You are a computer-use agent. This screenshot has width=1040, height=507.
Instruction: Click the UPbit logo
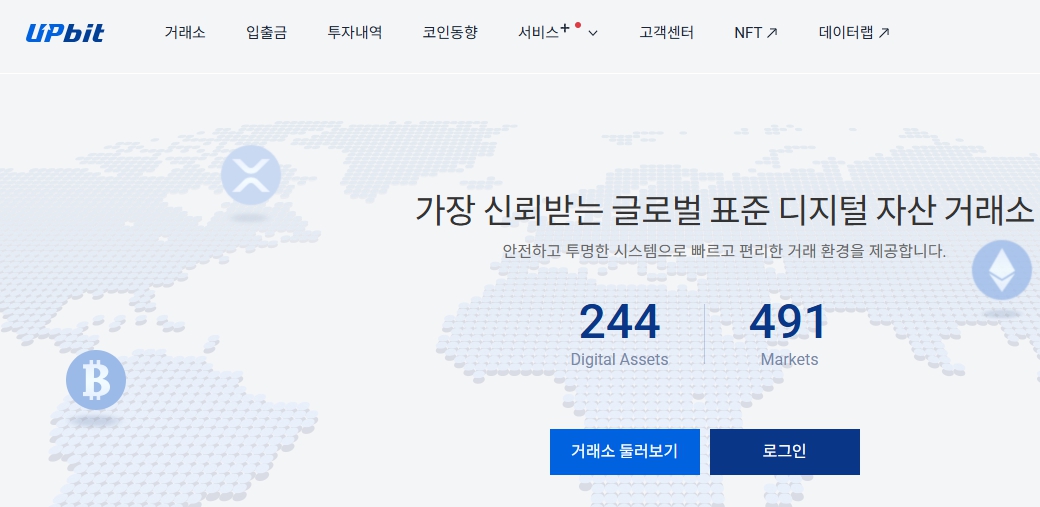tap(65, 33)
